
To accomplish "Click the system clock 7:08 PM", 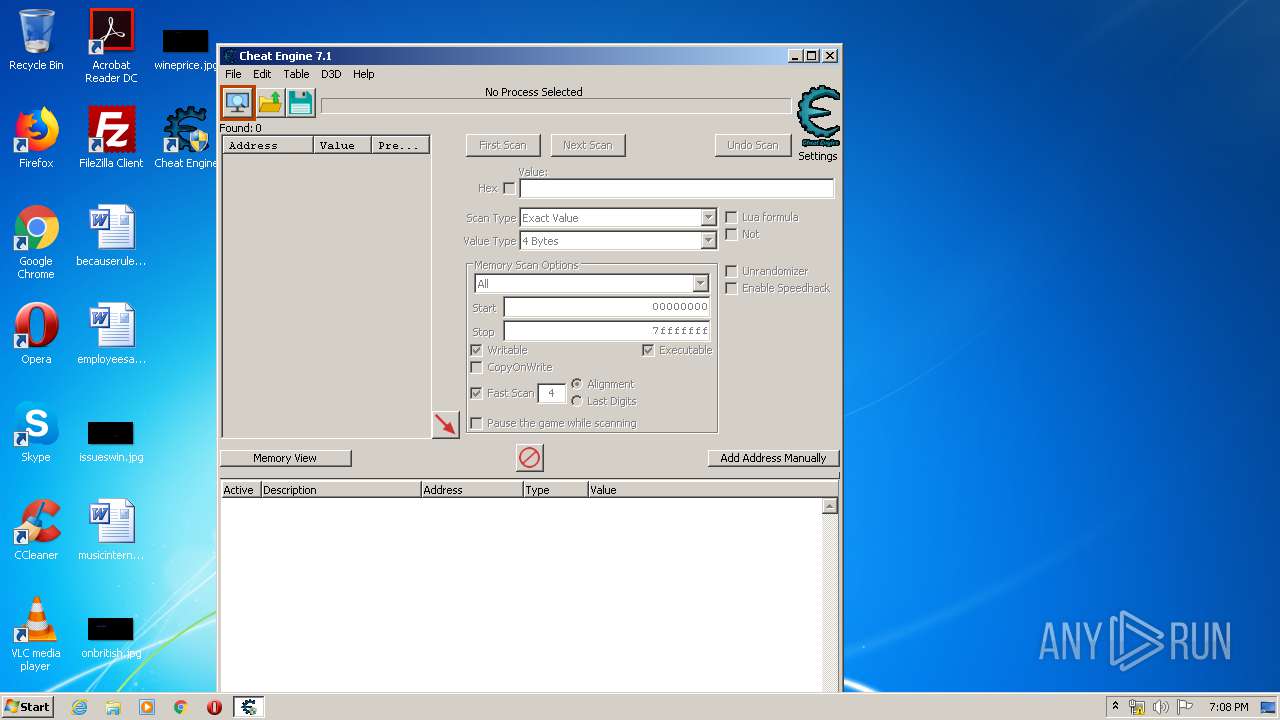I will click(x=1228, y=707).
